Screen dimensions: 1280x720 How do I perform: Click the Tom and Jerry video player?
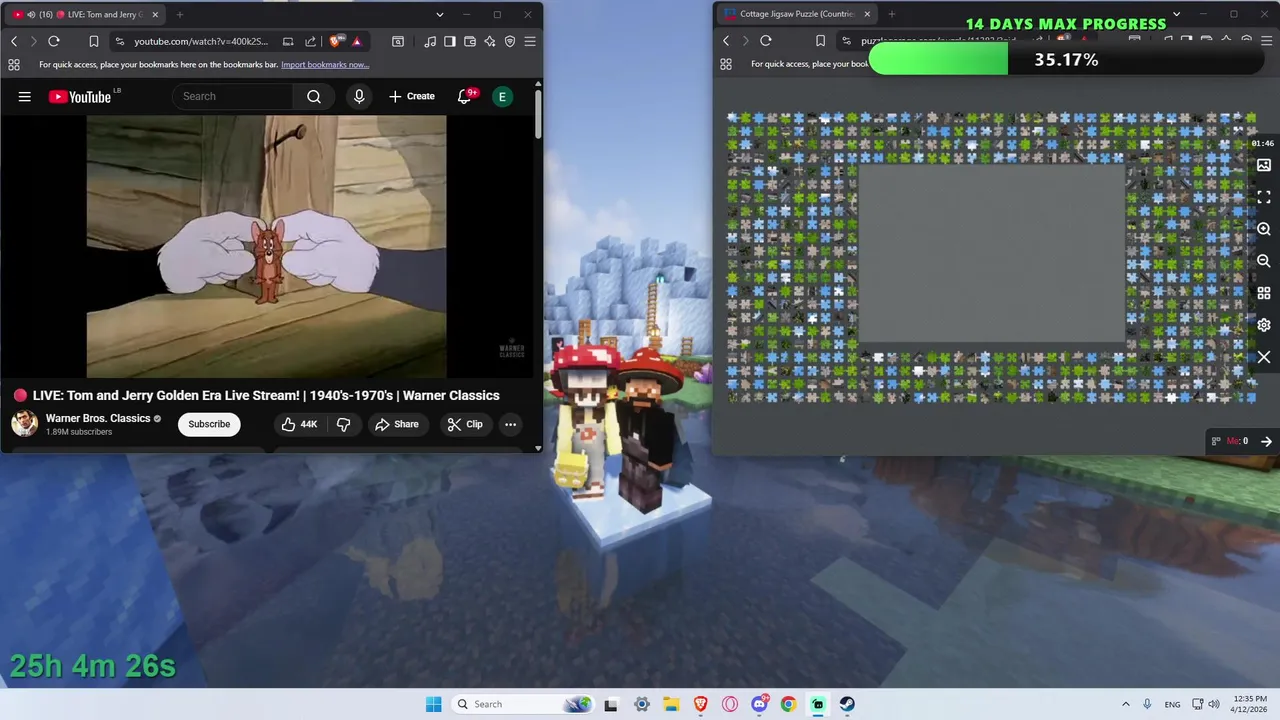click(x=266, y=246)
